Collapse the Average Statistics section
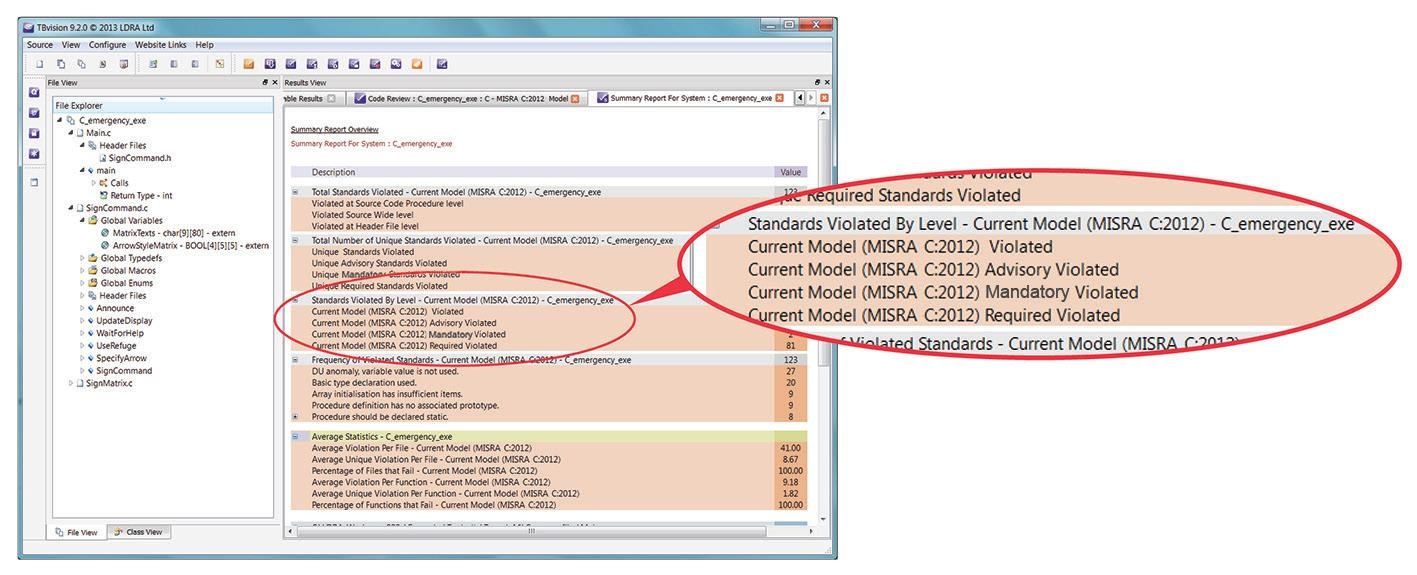Viewport: 1417px width, 575px height. tap(295, 437)
